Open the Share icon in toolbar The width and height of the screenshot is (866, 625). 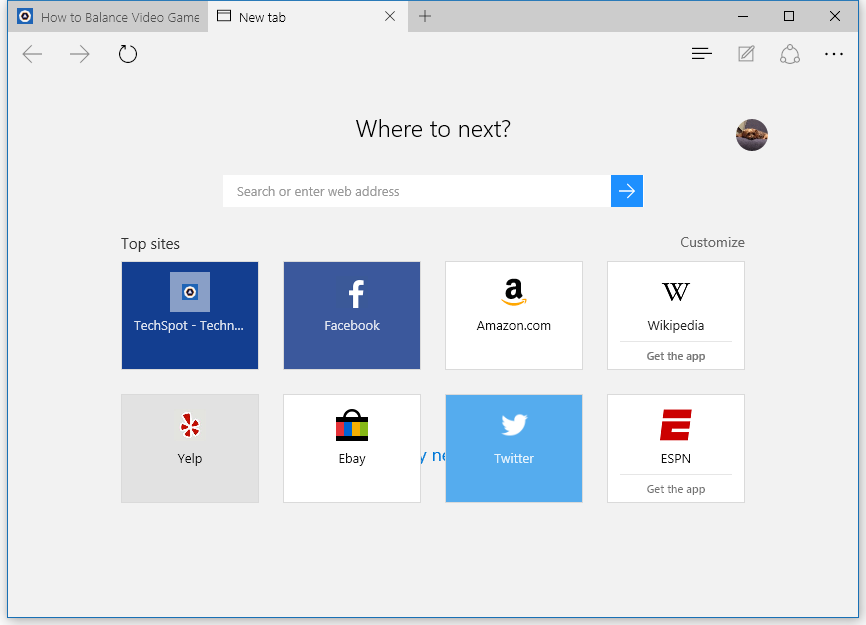coord(790,54)
